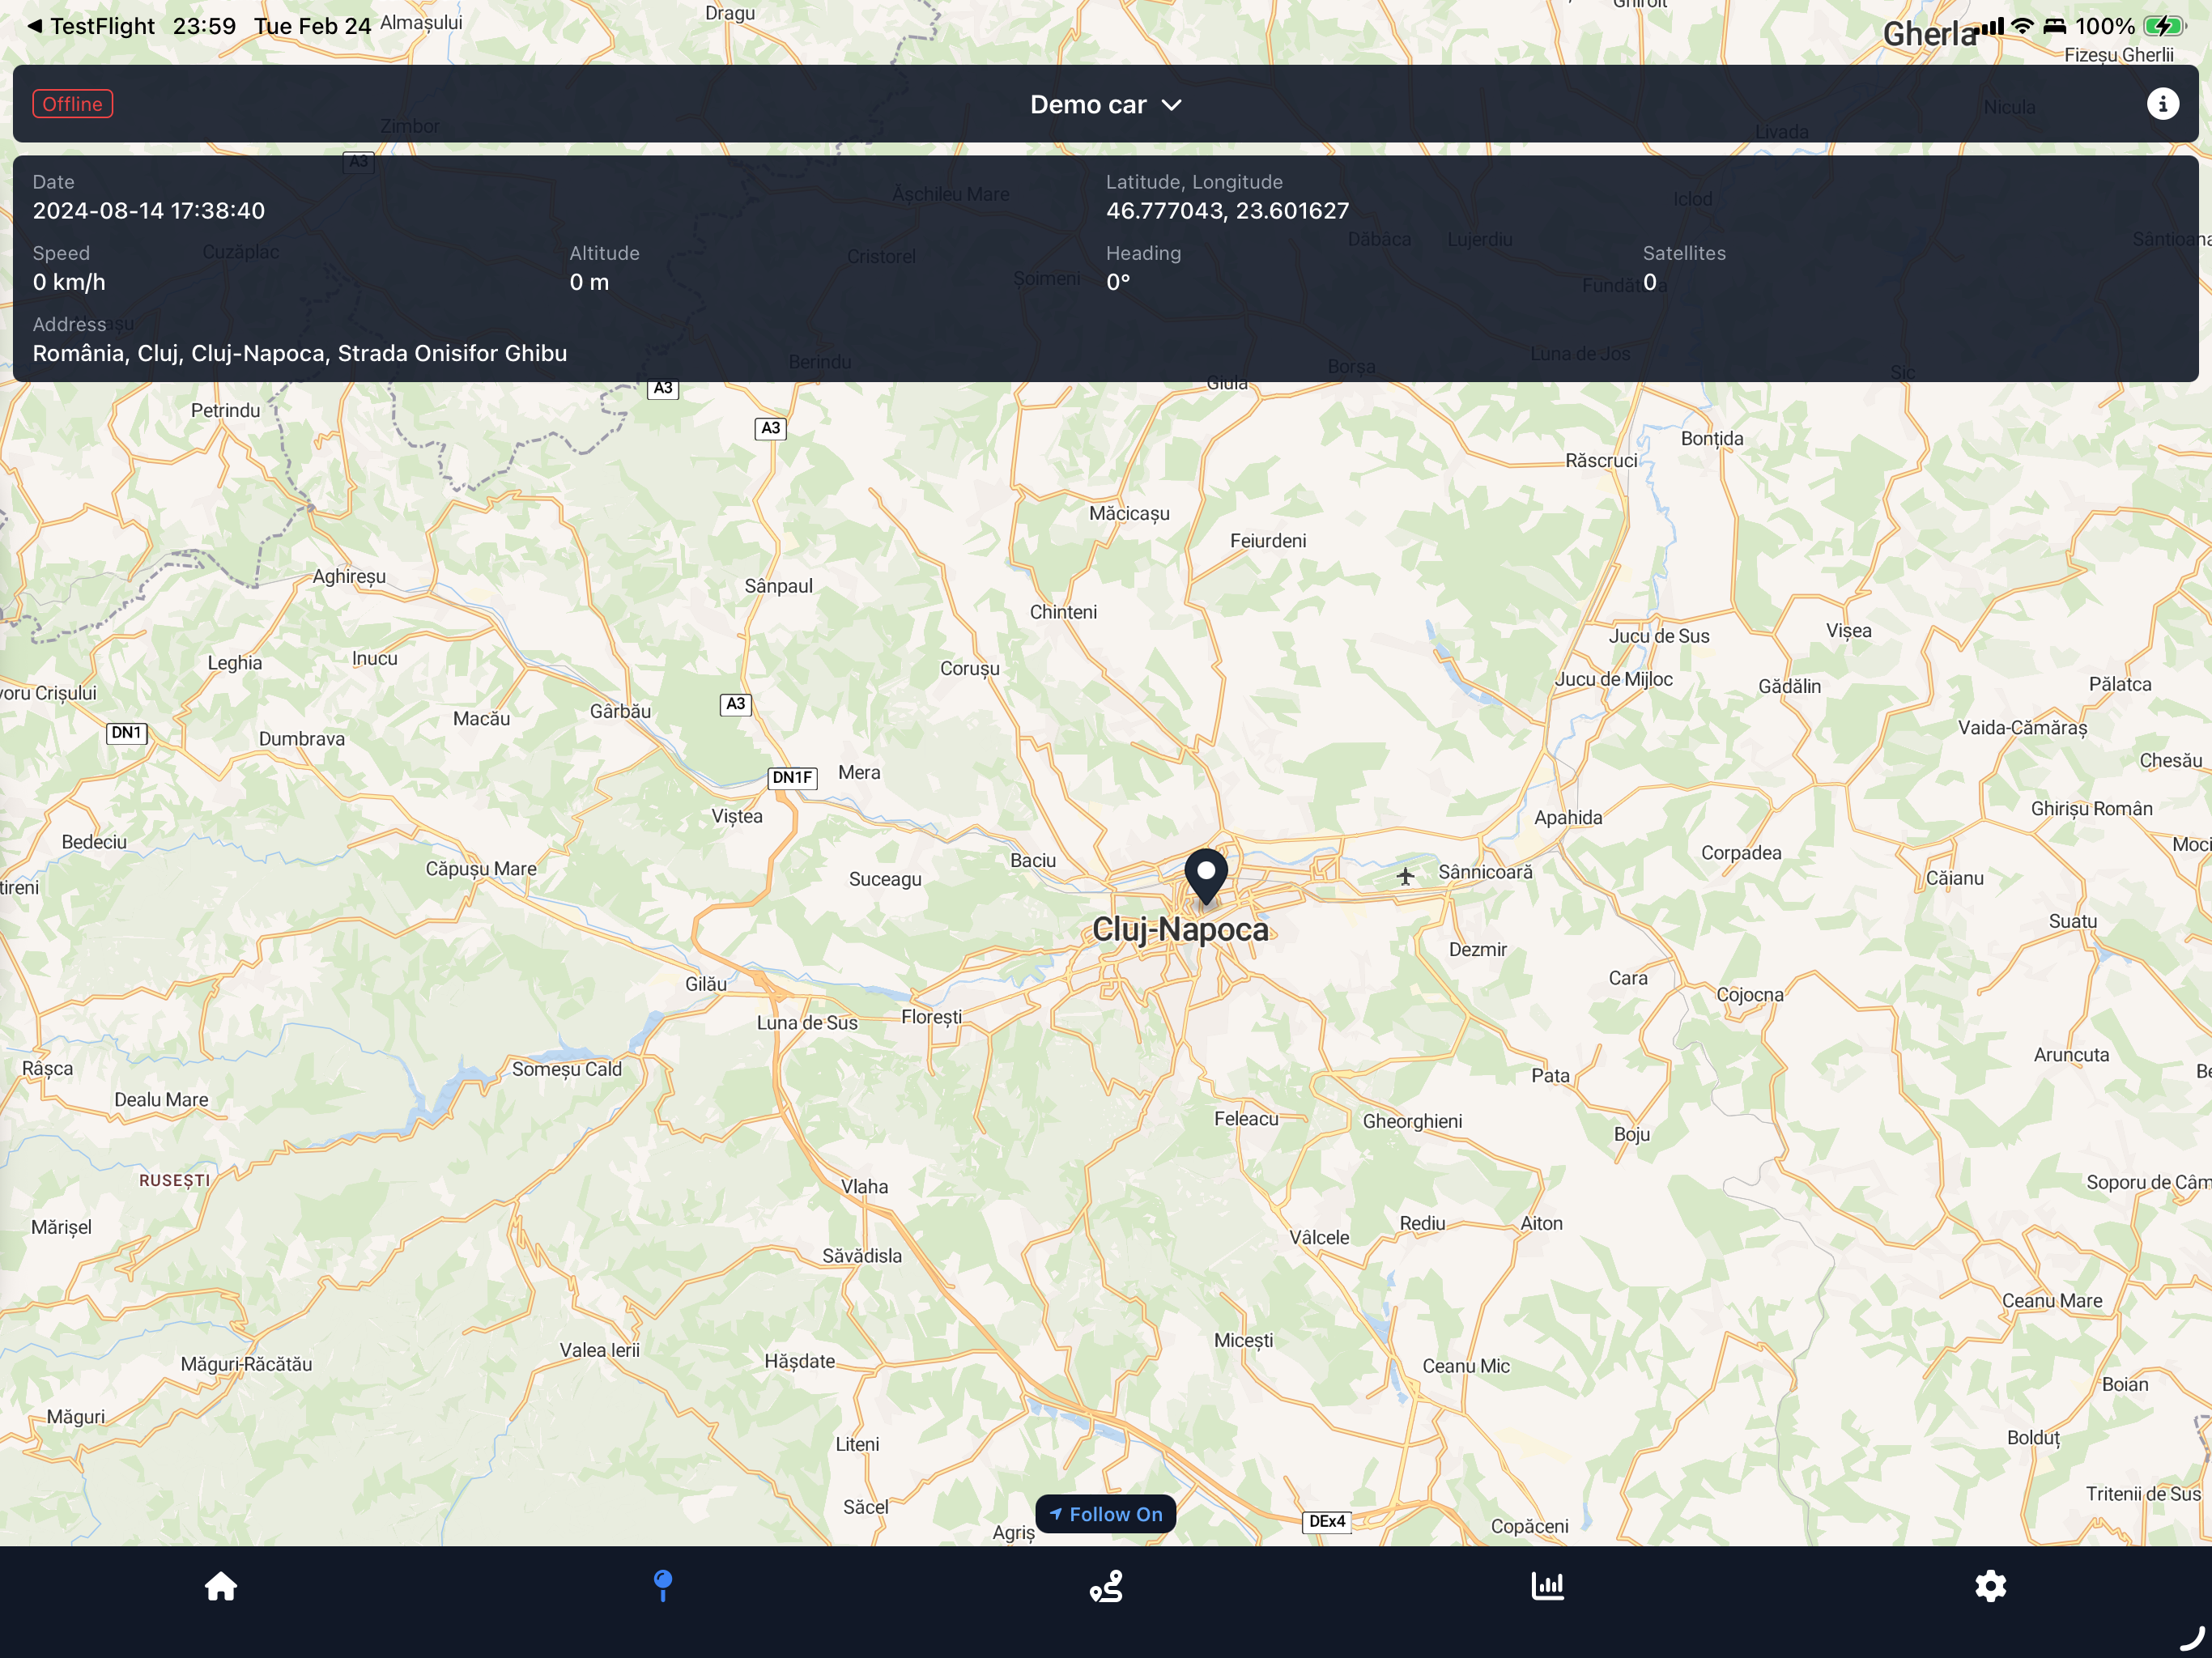Toggle the Follow On button

[1106, 1514]
